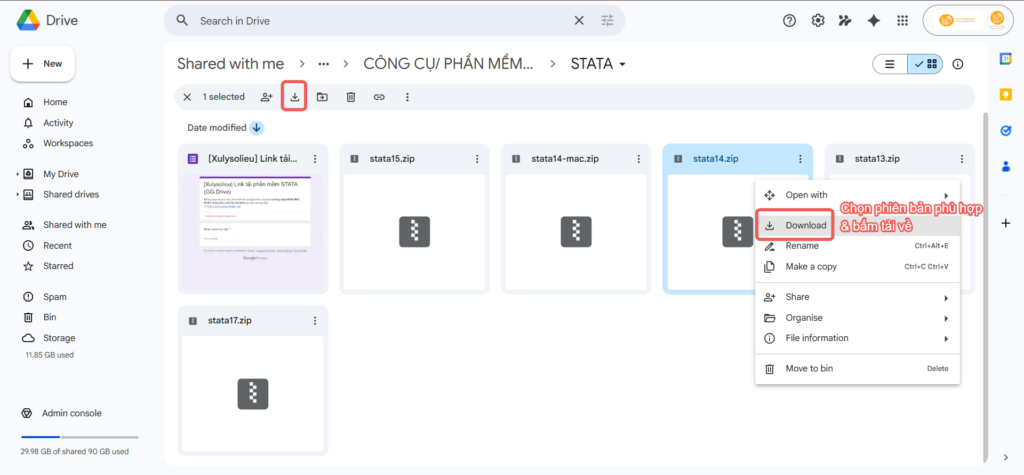1024x475 pixels.
Task: Clear the current selection with X
Action: tap(187, 97)
